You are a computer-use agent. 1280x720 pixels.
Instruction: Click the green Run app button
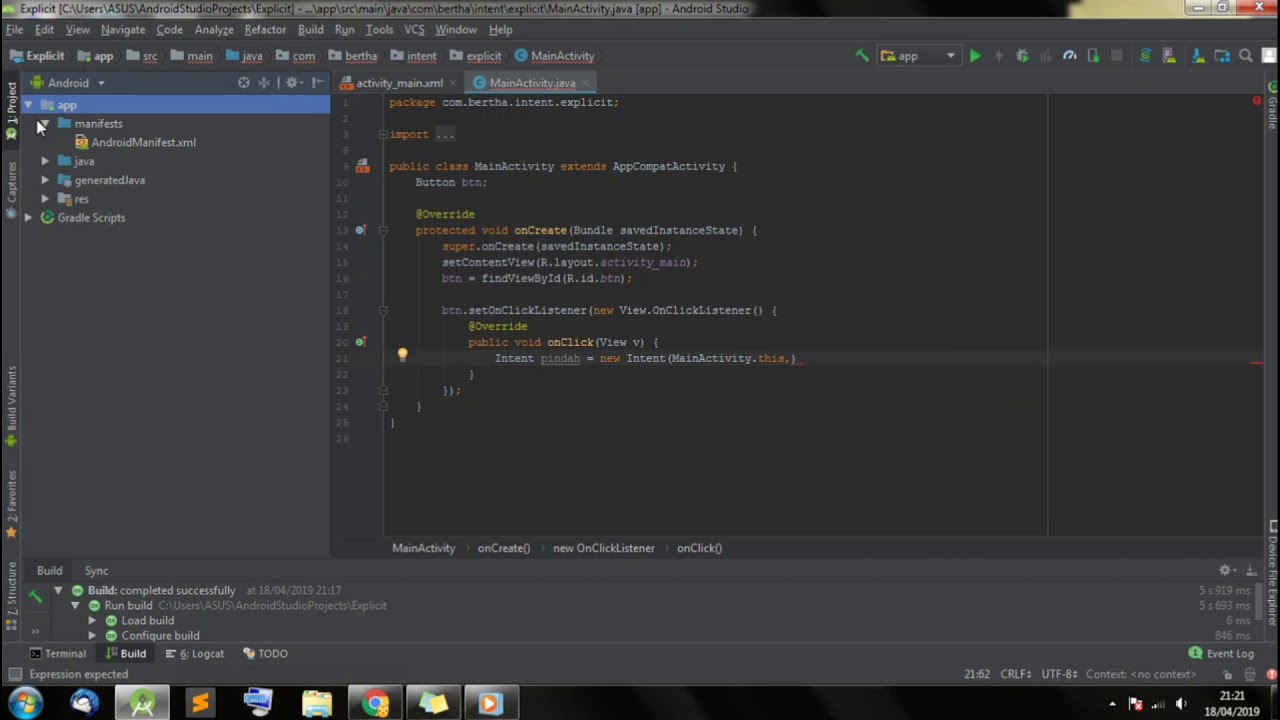click(975, 56)
